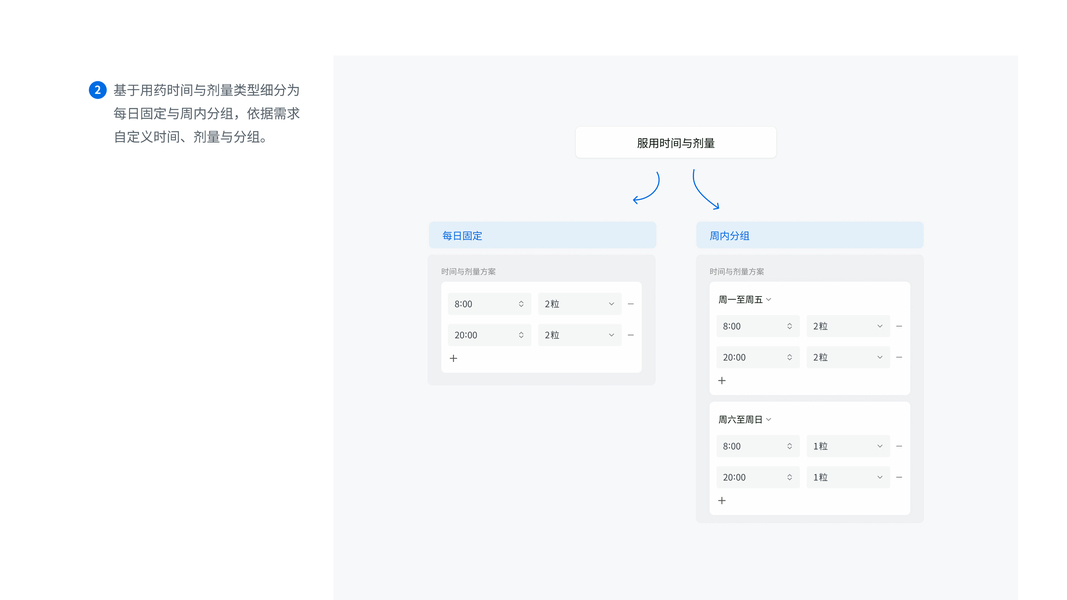Click the 8:00 time field under 周六至周日
This screenshot has height=600, width=1067.
pos(758,446)
